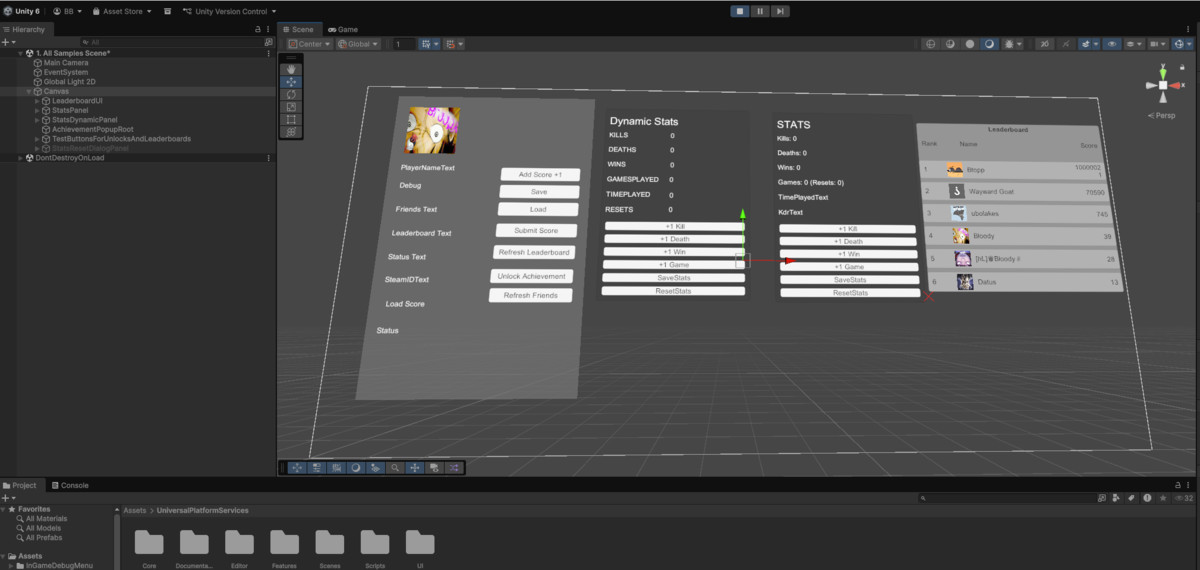The width and height of the screenshot is (1200, 570).
Task: Click the Step forward button
Action: tap(780, 11)
